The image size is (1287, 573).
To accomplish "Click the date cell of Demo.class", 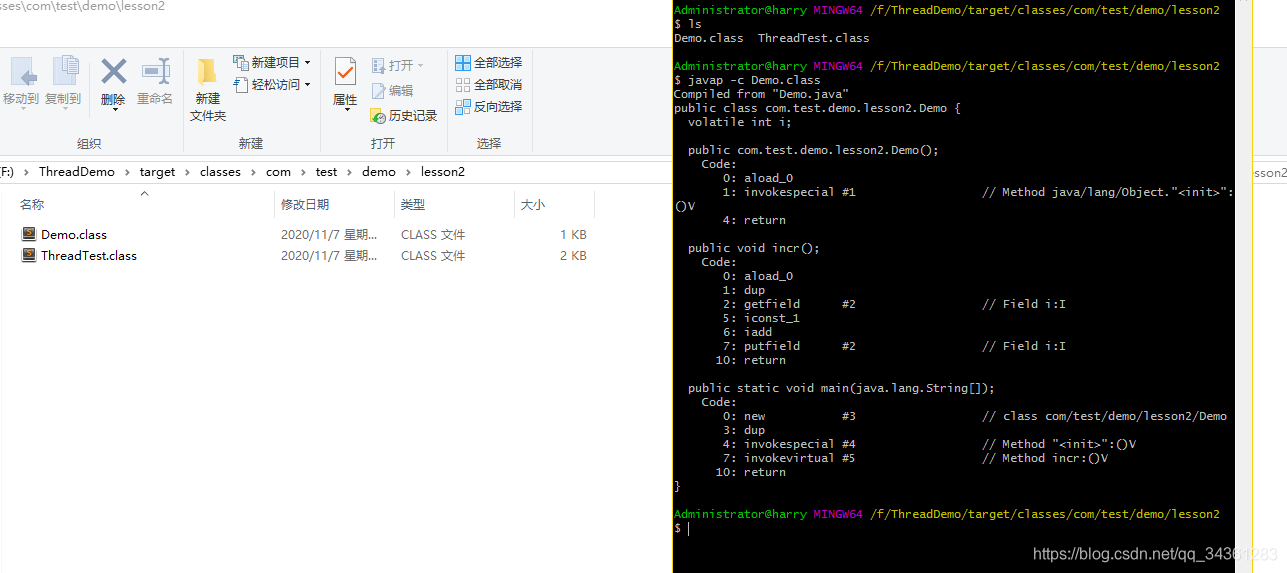I will point(329,234).
